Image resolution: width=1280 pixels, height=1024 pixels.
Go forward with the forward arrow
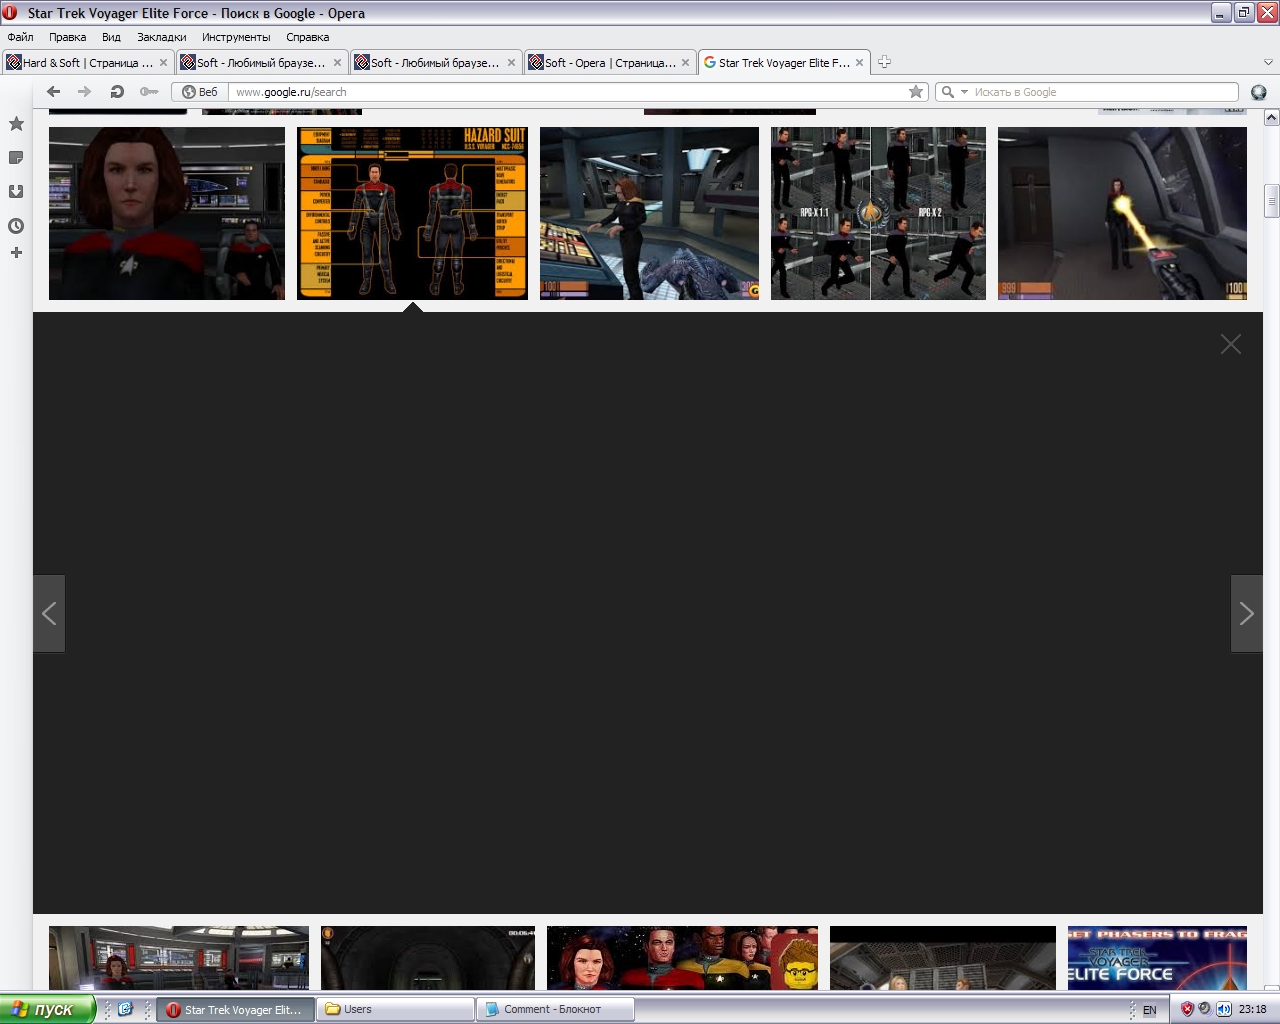pos(84,92)
